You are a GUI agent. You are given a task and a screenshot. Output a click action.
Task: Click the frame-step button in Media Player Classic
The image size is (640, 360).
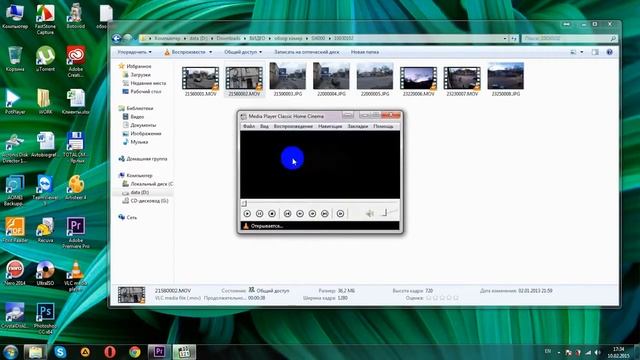340,213
